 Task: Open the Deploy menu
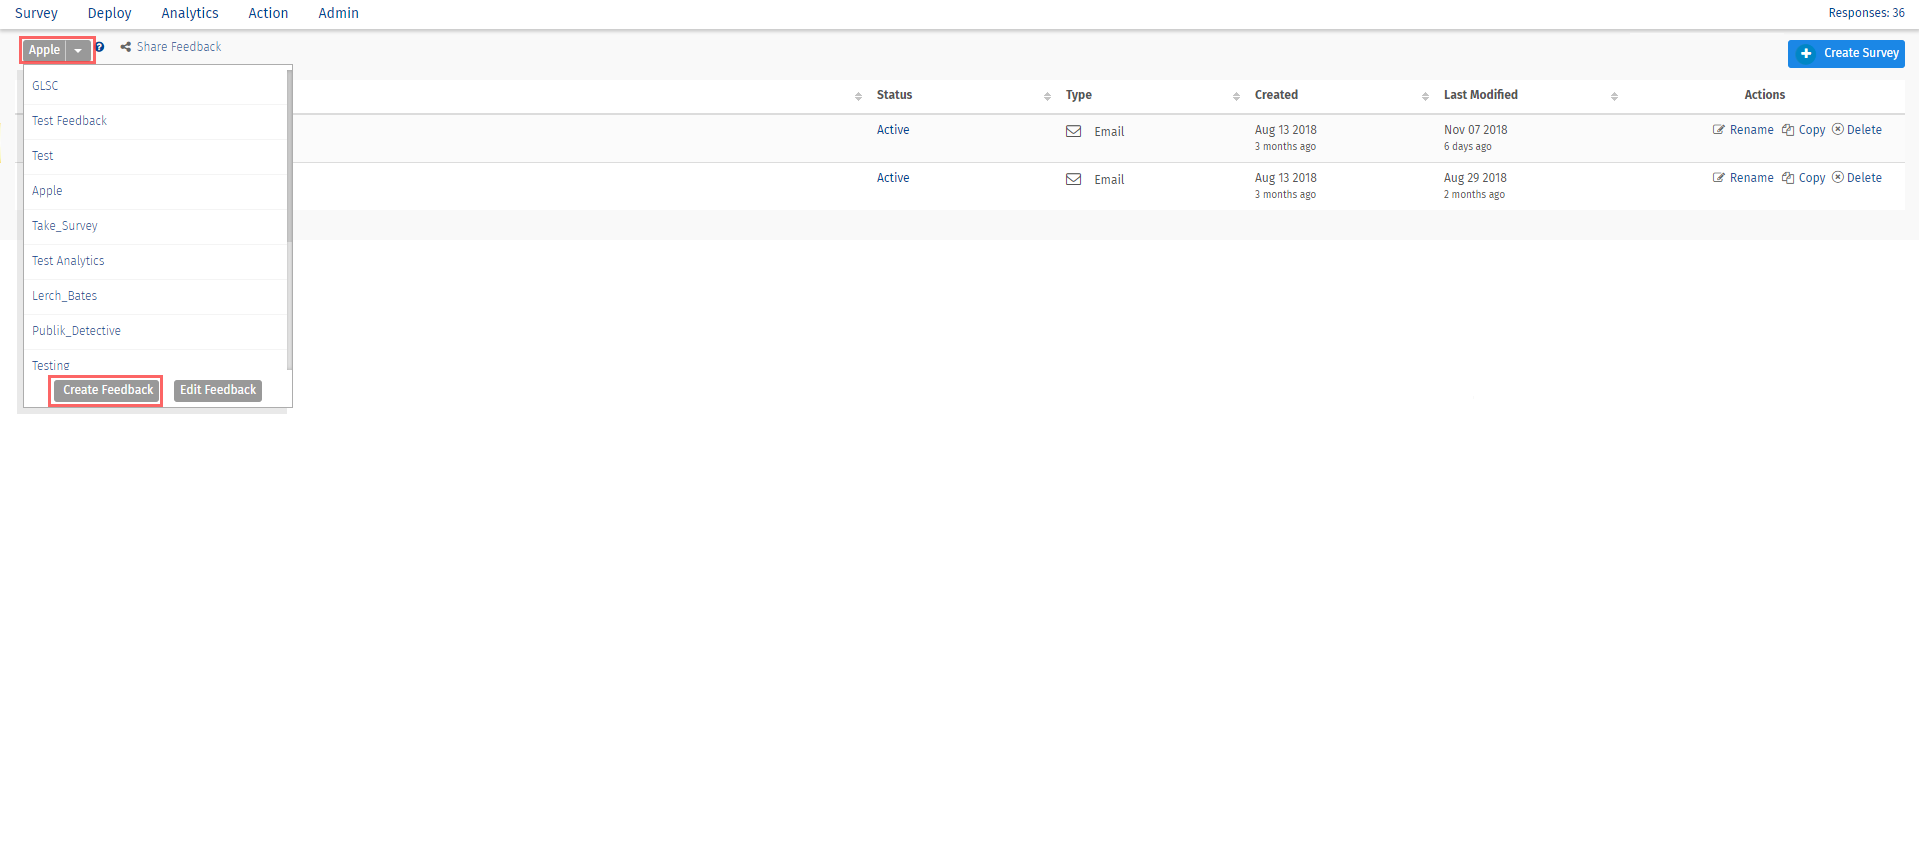(110, 13)
